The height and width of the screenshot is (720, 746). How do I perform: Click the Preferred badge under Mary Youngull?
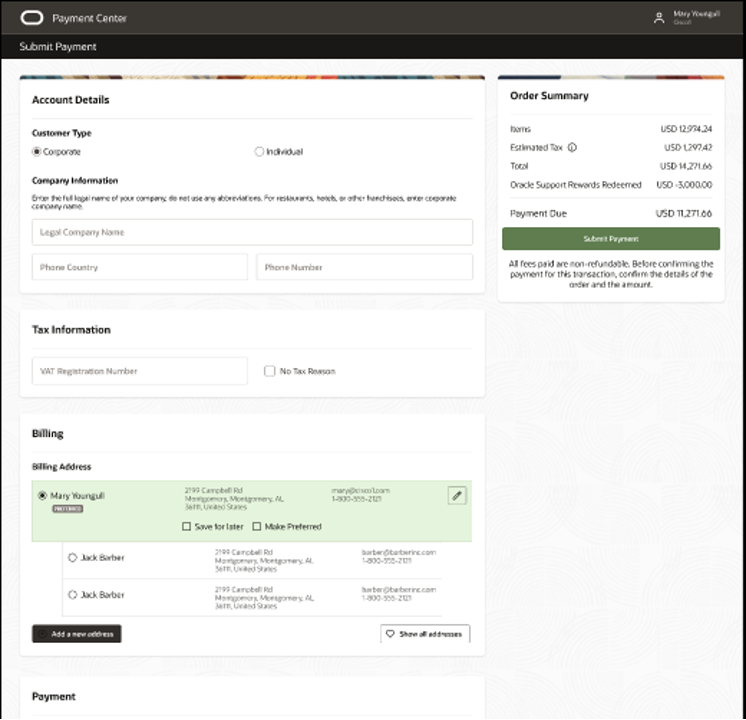coord(68,509)
